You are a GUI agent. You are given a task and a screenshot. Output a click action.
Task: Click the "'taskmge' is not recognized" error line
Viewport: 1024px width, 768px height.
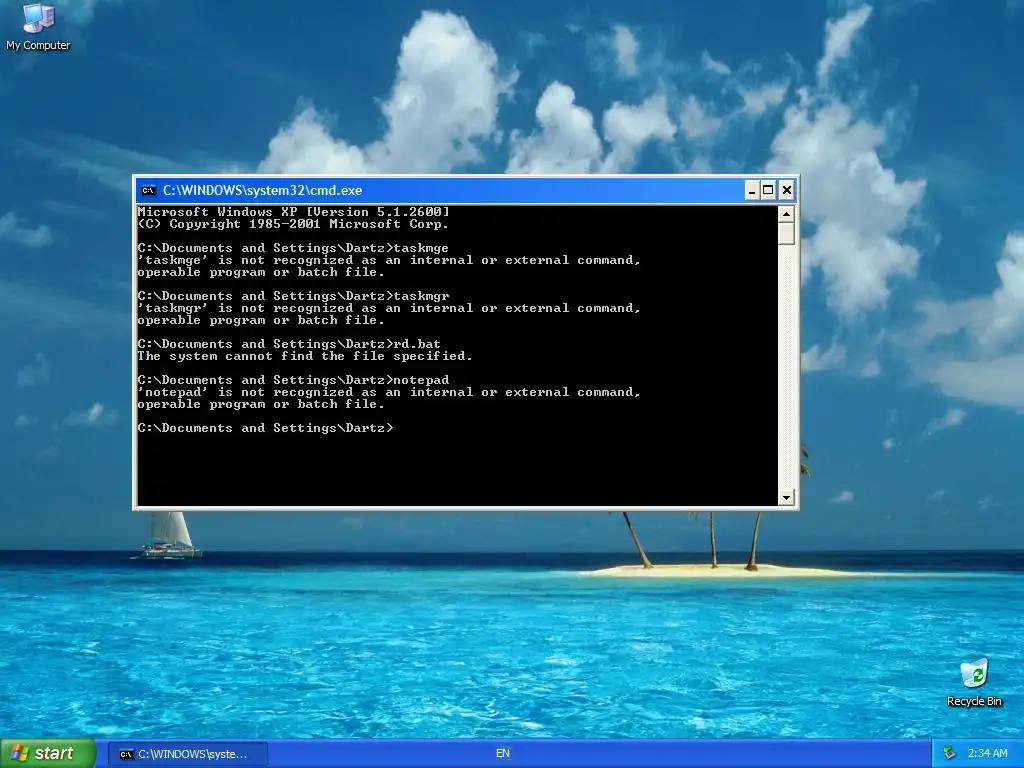tap(389, 260)
